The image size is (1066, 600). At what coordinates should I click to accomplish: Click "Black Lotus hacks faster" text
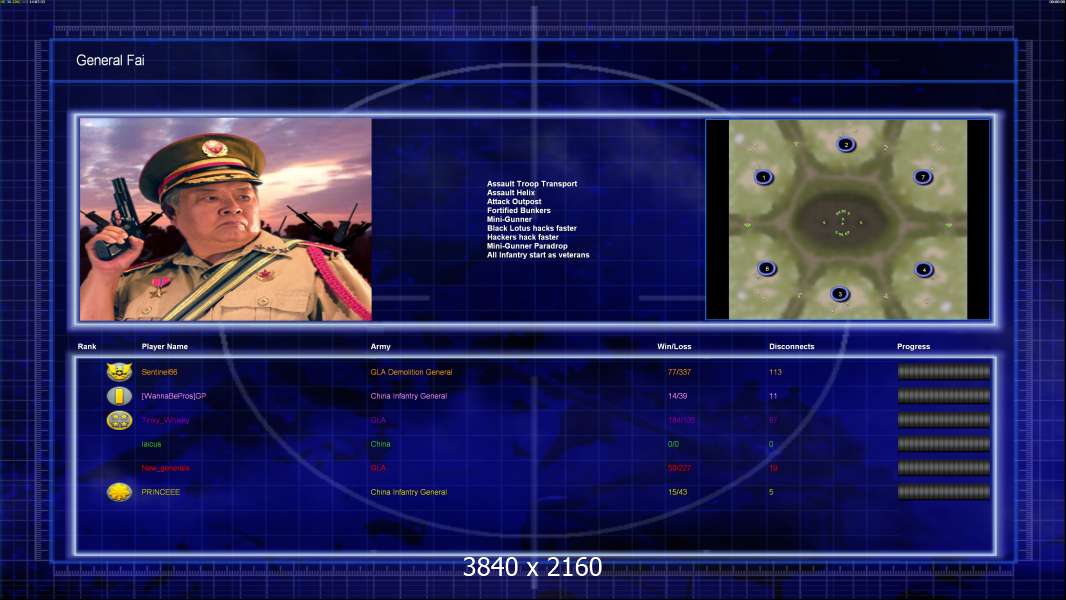click(x=532, y=228)
